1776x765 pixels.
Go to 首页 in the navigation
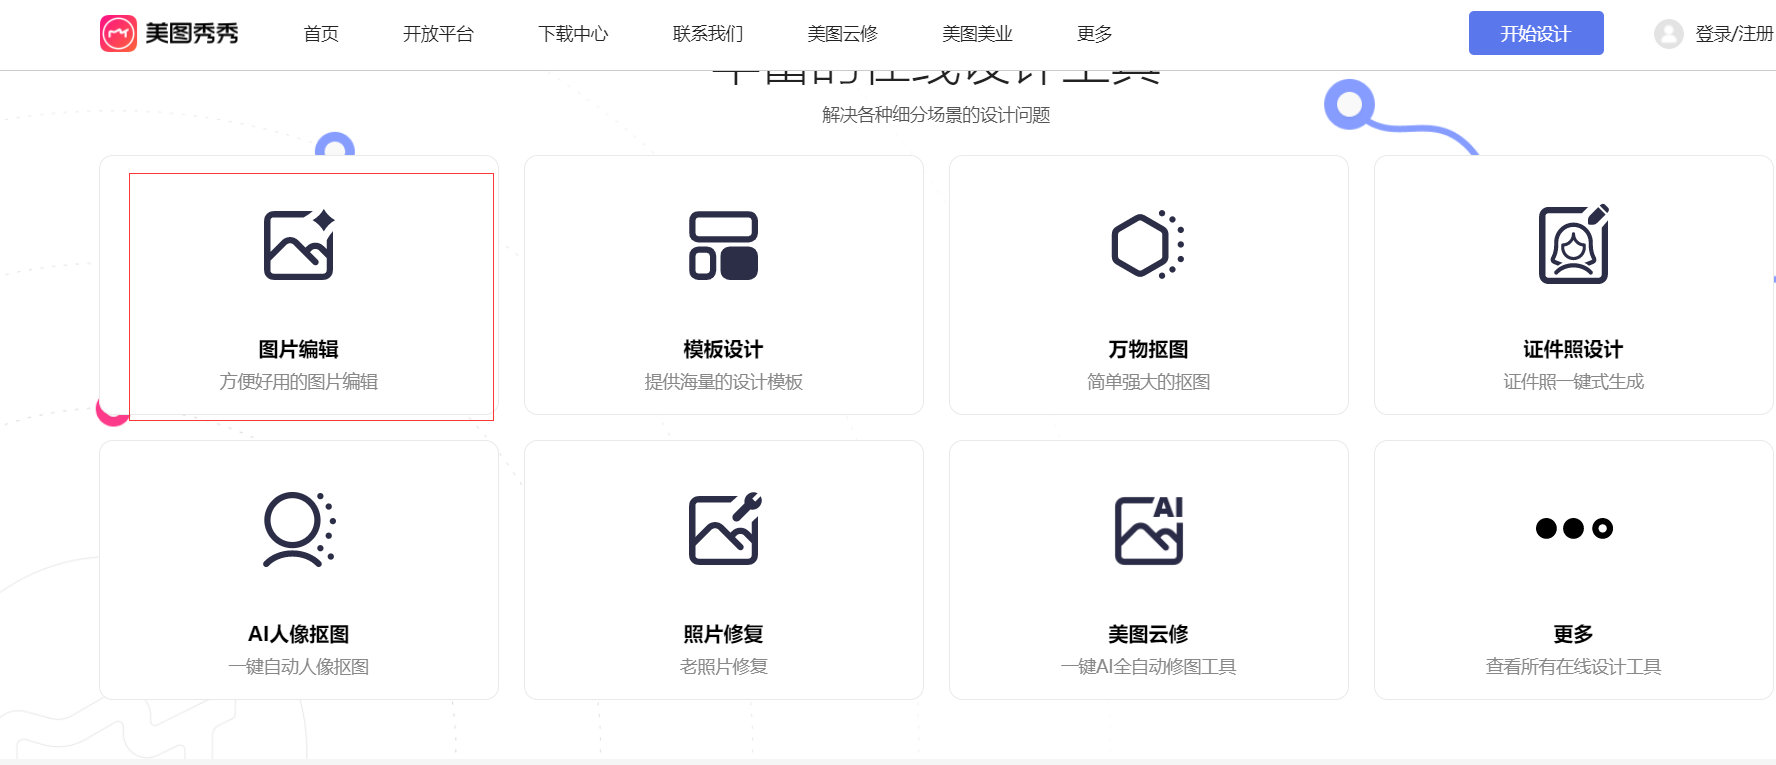(321, 34)
